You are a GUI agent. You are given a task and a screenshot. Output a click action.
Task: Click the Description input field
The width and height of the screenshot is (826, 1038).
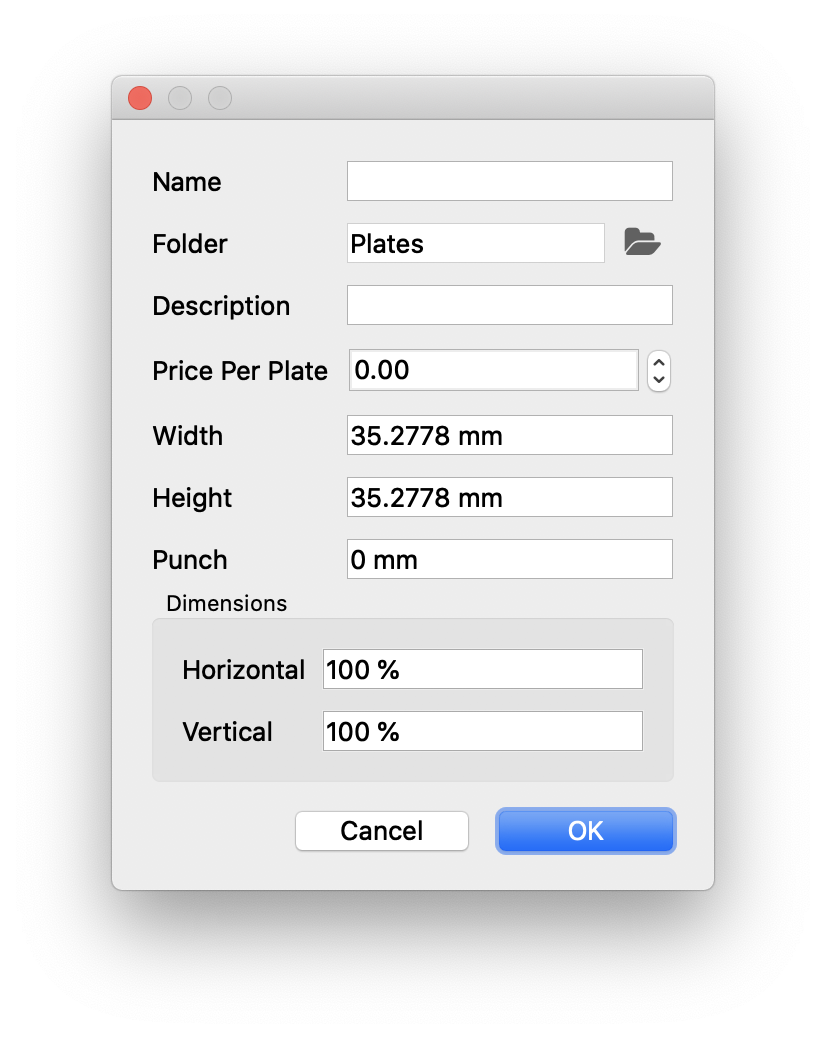point(509,305)
